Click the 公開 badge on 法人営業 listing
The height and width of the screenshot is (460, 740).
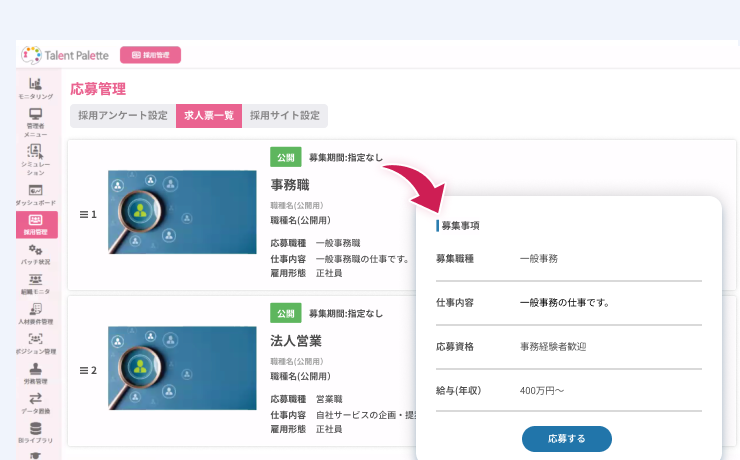(x=286, y=313)
